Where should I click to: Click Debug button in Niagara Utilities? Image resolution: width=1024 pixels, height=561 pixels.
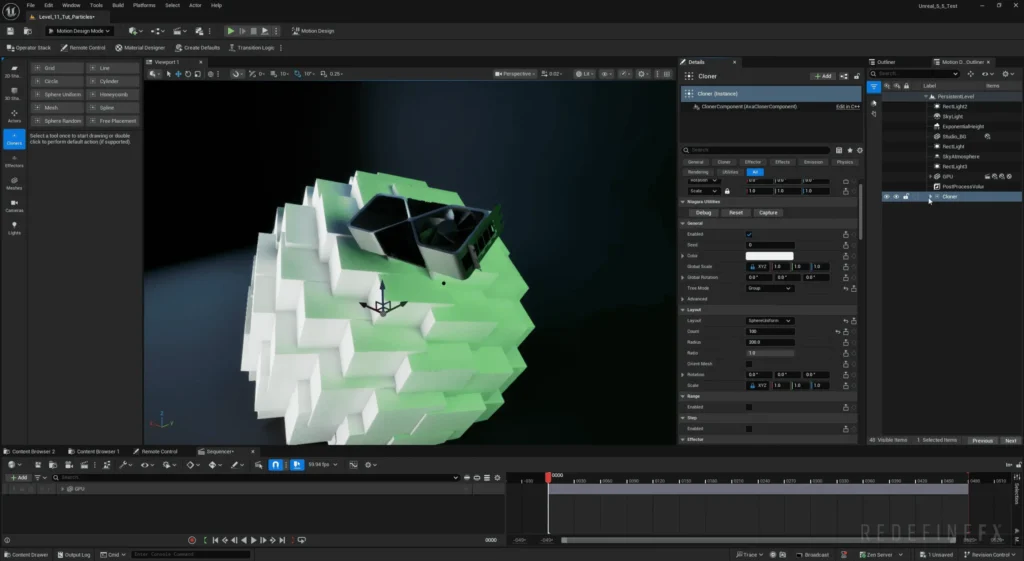click(x=703, y=212)
